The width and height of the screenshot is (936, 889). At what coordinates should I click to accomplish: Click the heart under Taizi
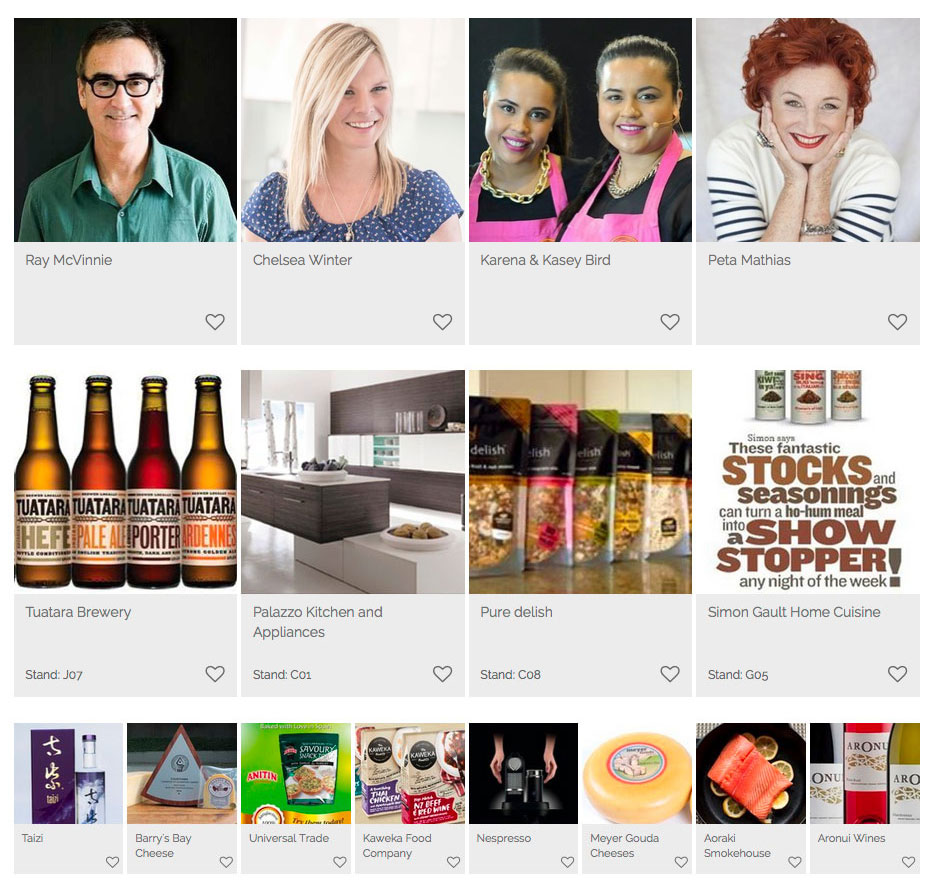pyautogui.click(x=112, y=862)
